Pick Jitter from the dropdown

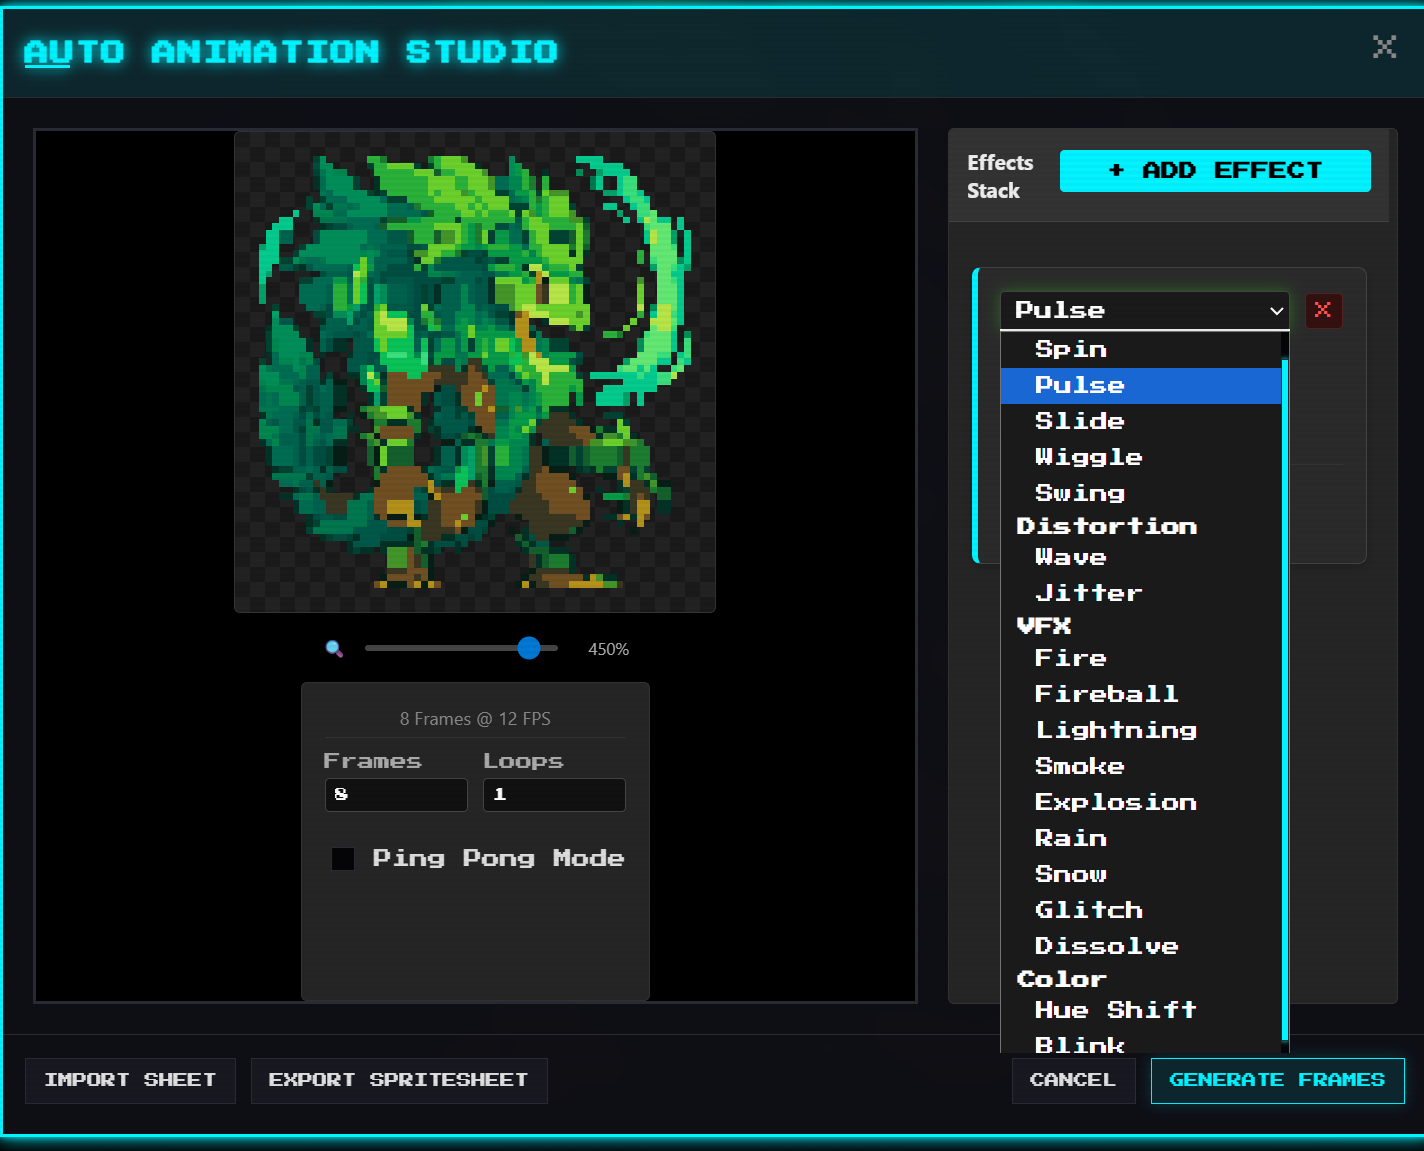tap(1141, 594)
